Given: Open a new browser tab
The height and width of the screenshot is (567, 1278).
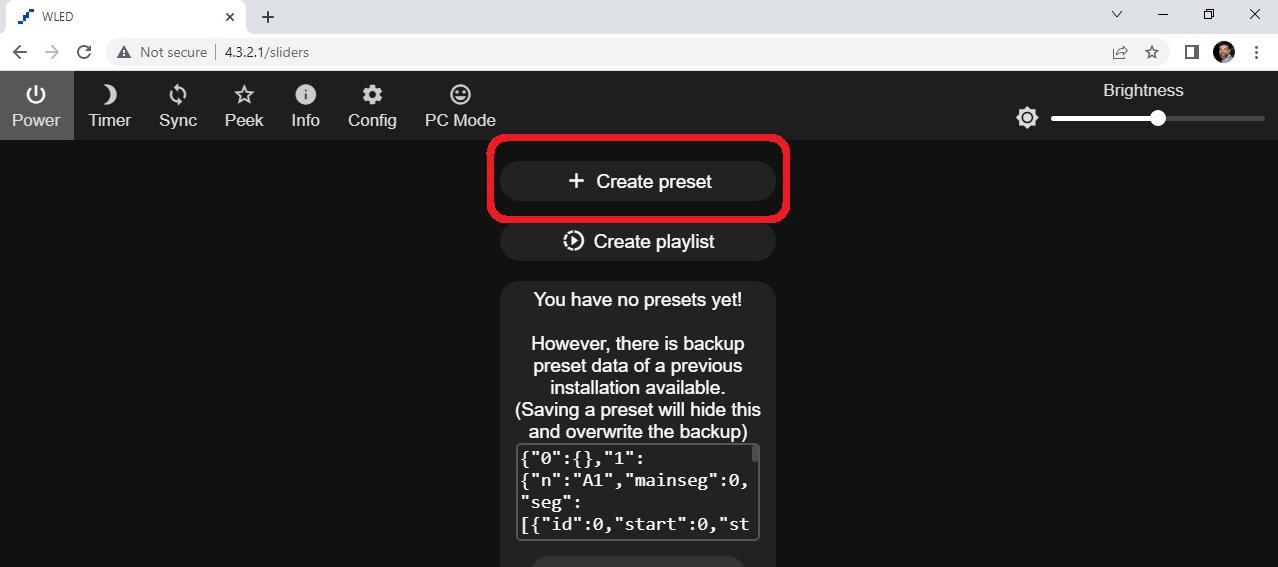Looking at the screenshot, I should (x=268, y=16).
